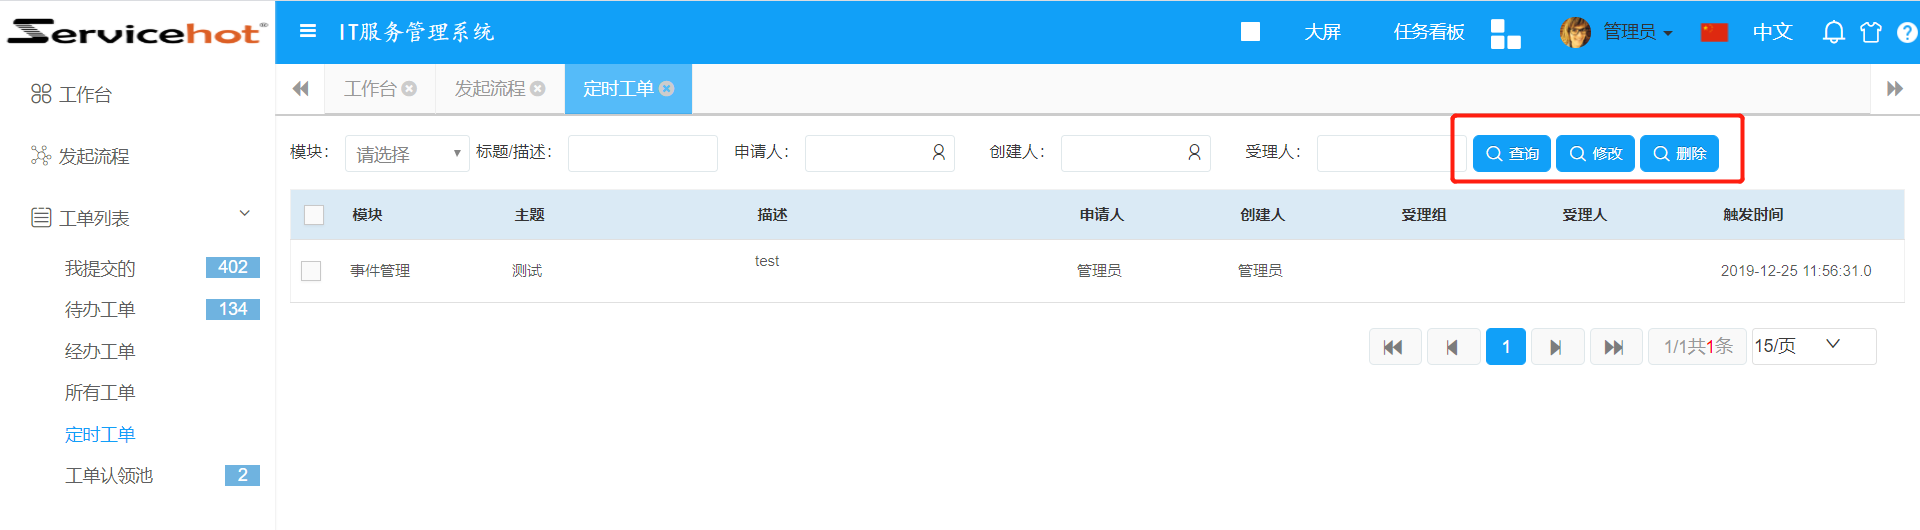Open the 模块 请选择 dropdown

(407, 154)
